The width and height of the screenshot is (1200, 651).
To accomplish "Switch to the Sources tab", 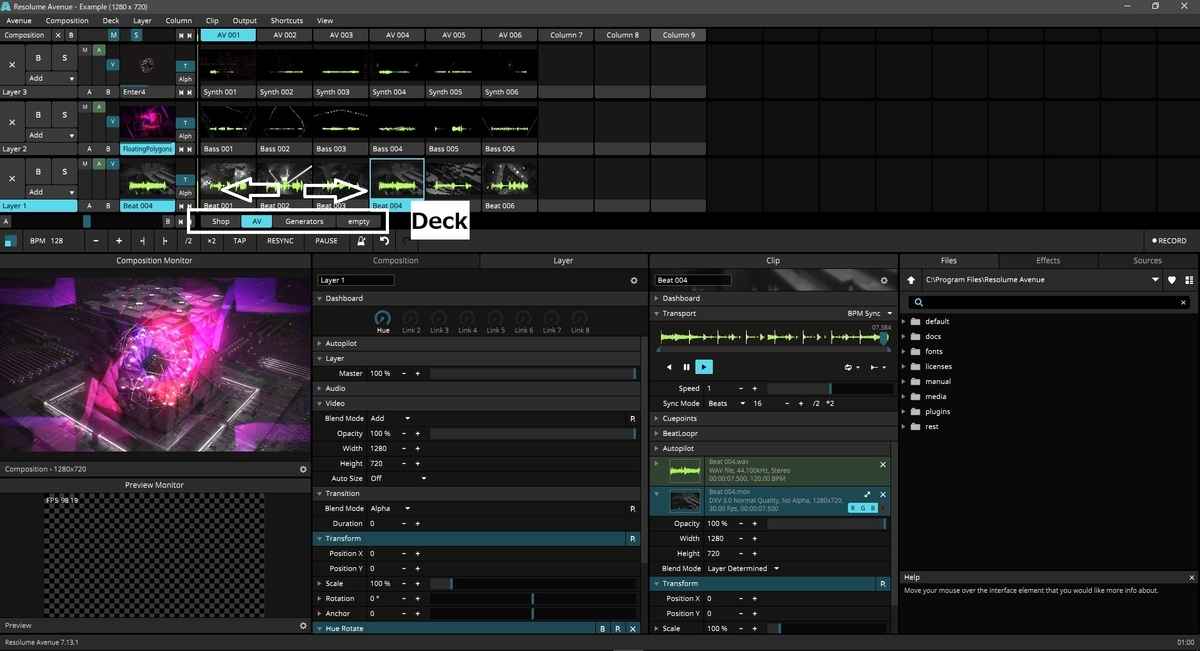I will click(x=1148, y=261).
